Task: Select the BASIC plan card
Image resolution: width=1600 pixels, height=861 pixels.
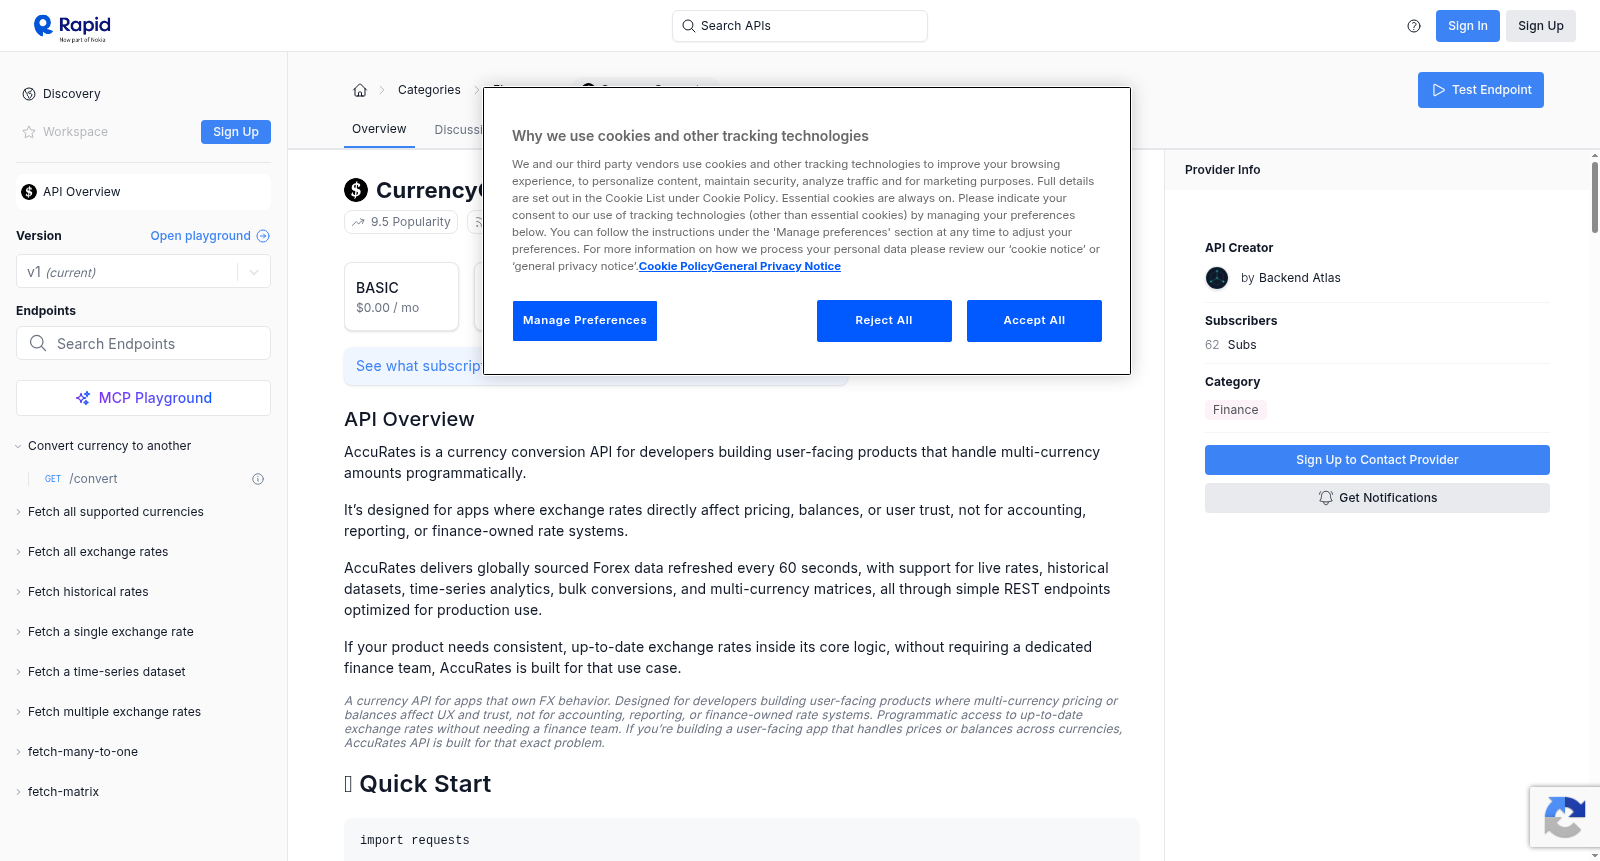Action: (401, 297)
